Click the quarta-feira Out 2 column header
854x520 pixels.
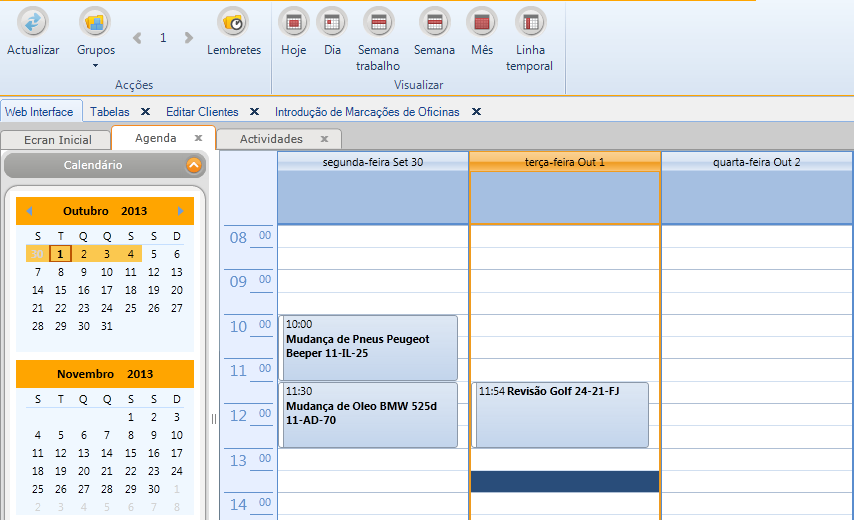tap(757, 162)
